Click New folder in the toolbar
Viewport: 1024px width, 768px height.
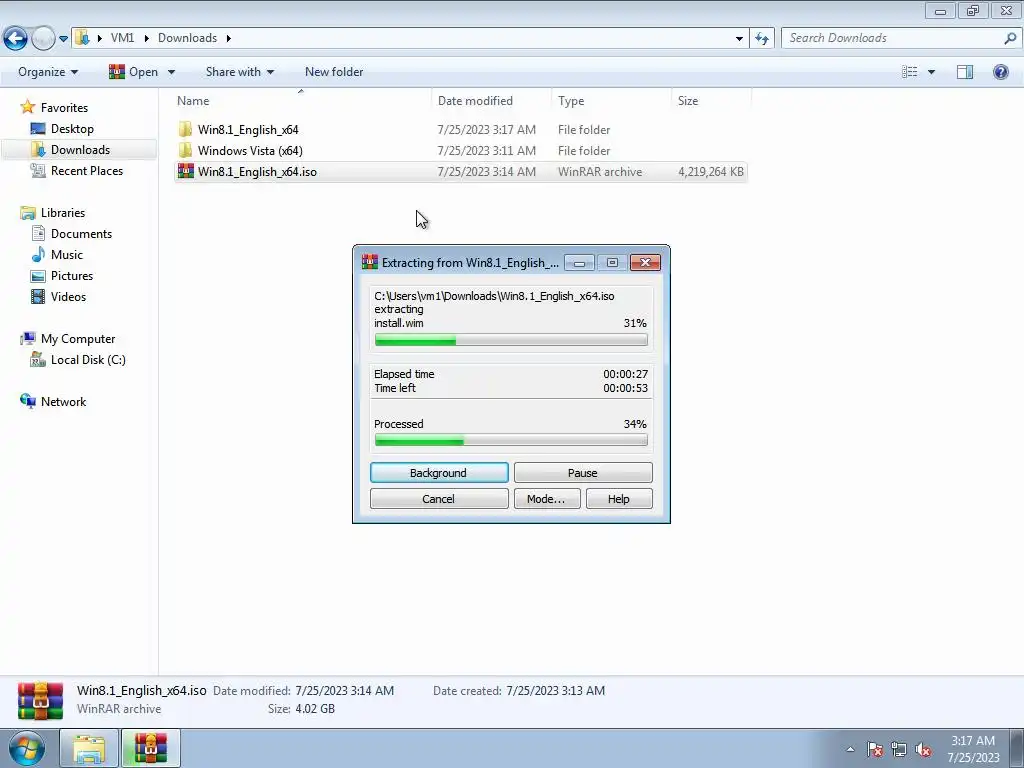[334, 72]
